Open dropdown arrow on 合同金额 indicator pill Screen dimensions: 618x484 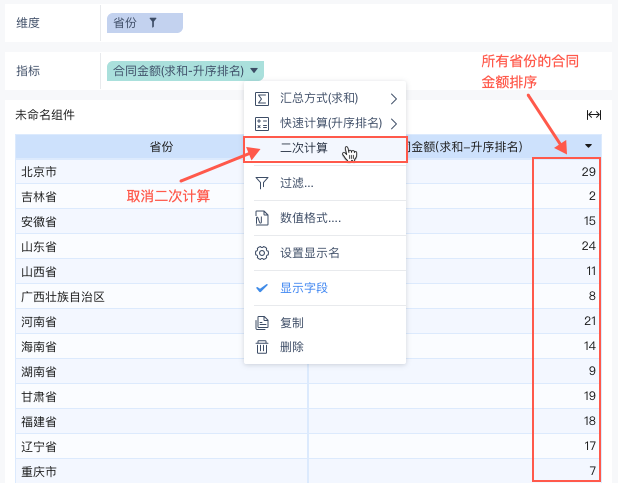(256, 71)
